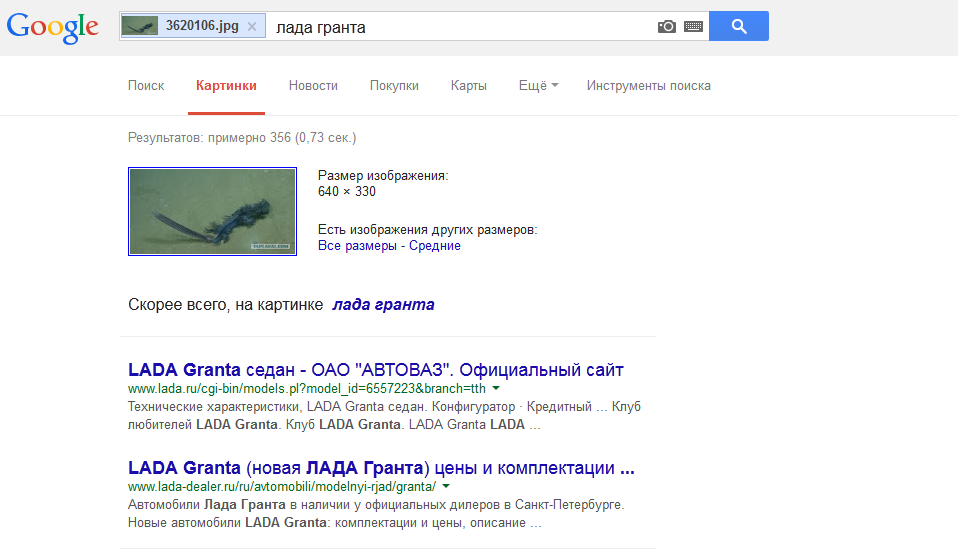Open the on-screen keyboard icon
Image resolution: width=958 pixels, height=556 pixels.
(693, 26)
